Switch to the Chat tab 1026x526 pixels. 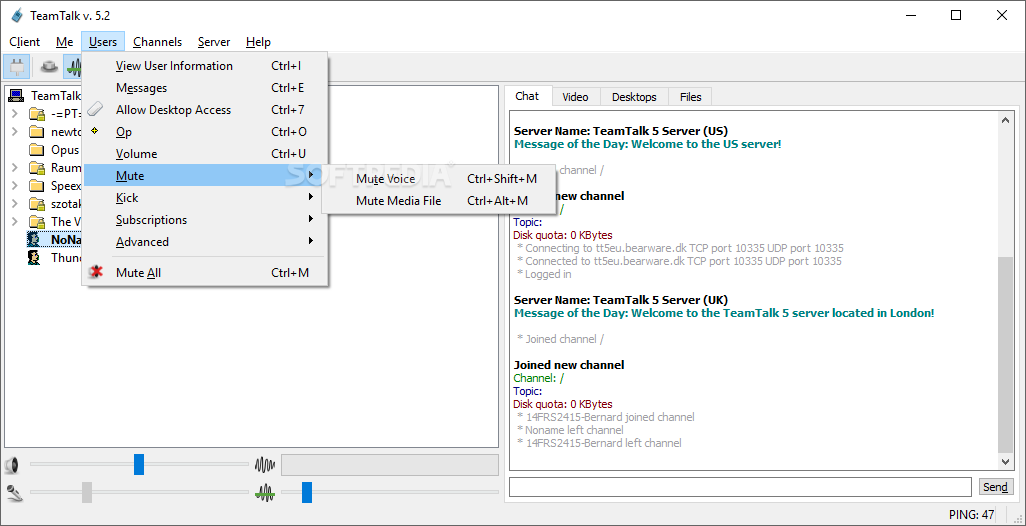tap(527, 96)
